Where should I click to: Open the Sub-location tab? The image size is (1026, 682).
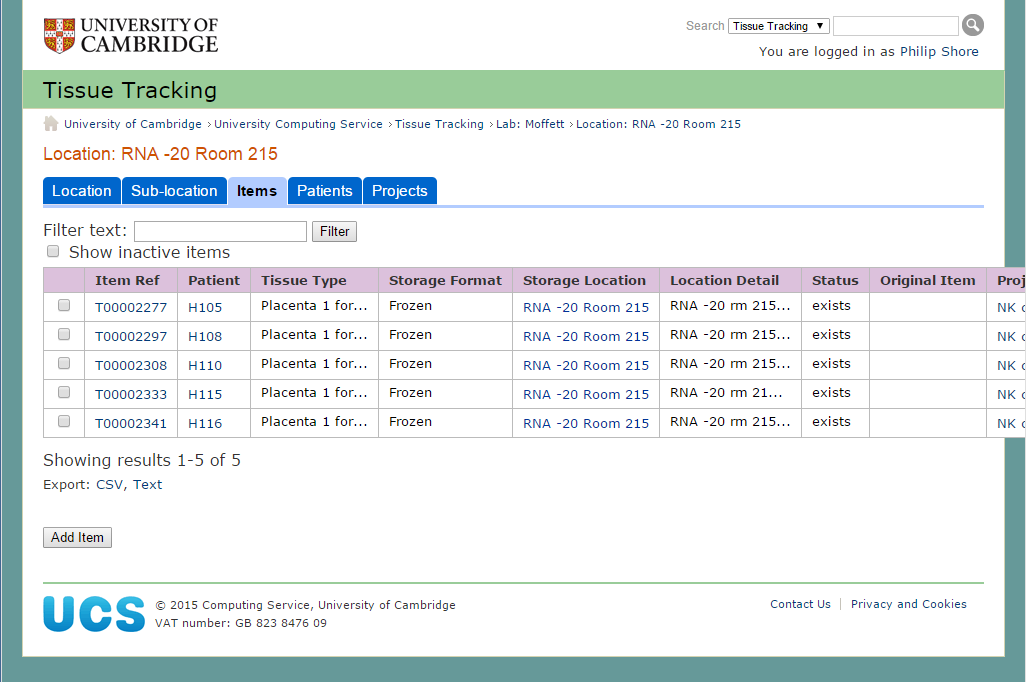[174, 191]
